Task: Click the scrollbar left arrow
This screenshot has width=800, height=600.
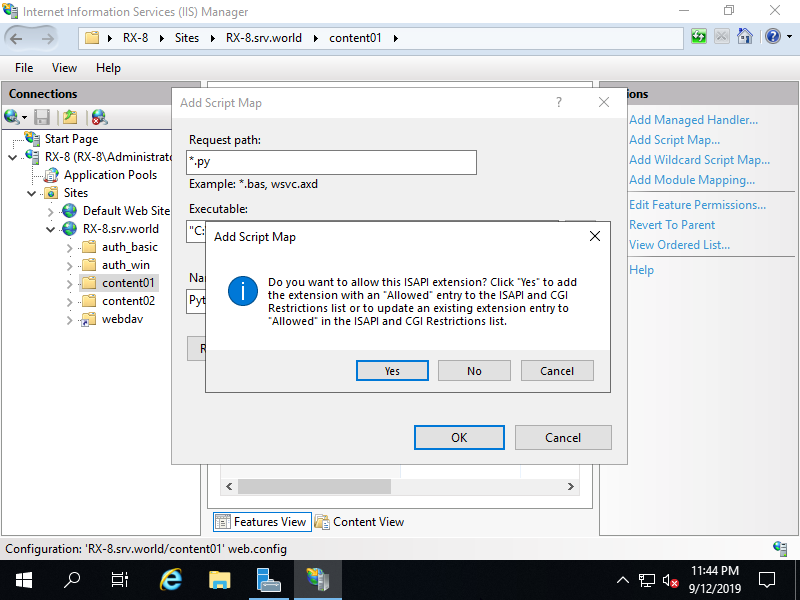Action: [x=229, y=486]
